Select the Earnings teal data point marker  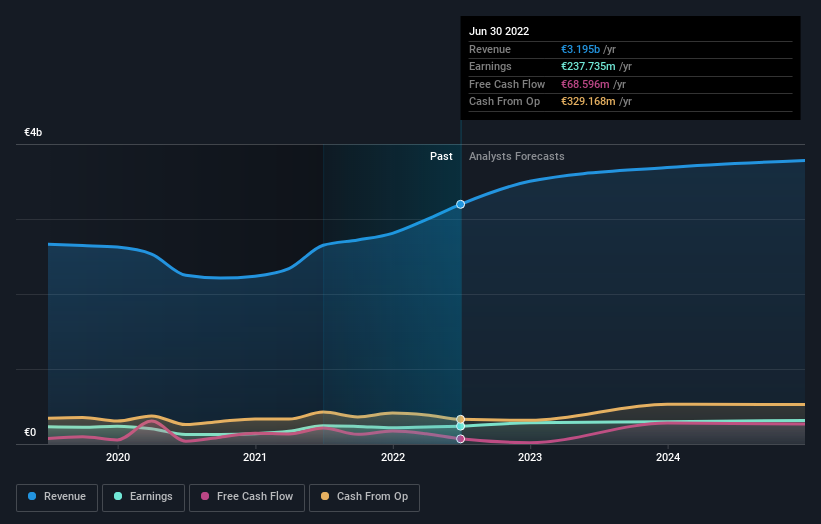click(x=460, y=426)
